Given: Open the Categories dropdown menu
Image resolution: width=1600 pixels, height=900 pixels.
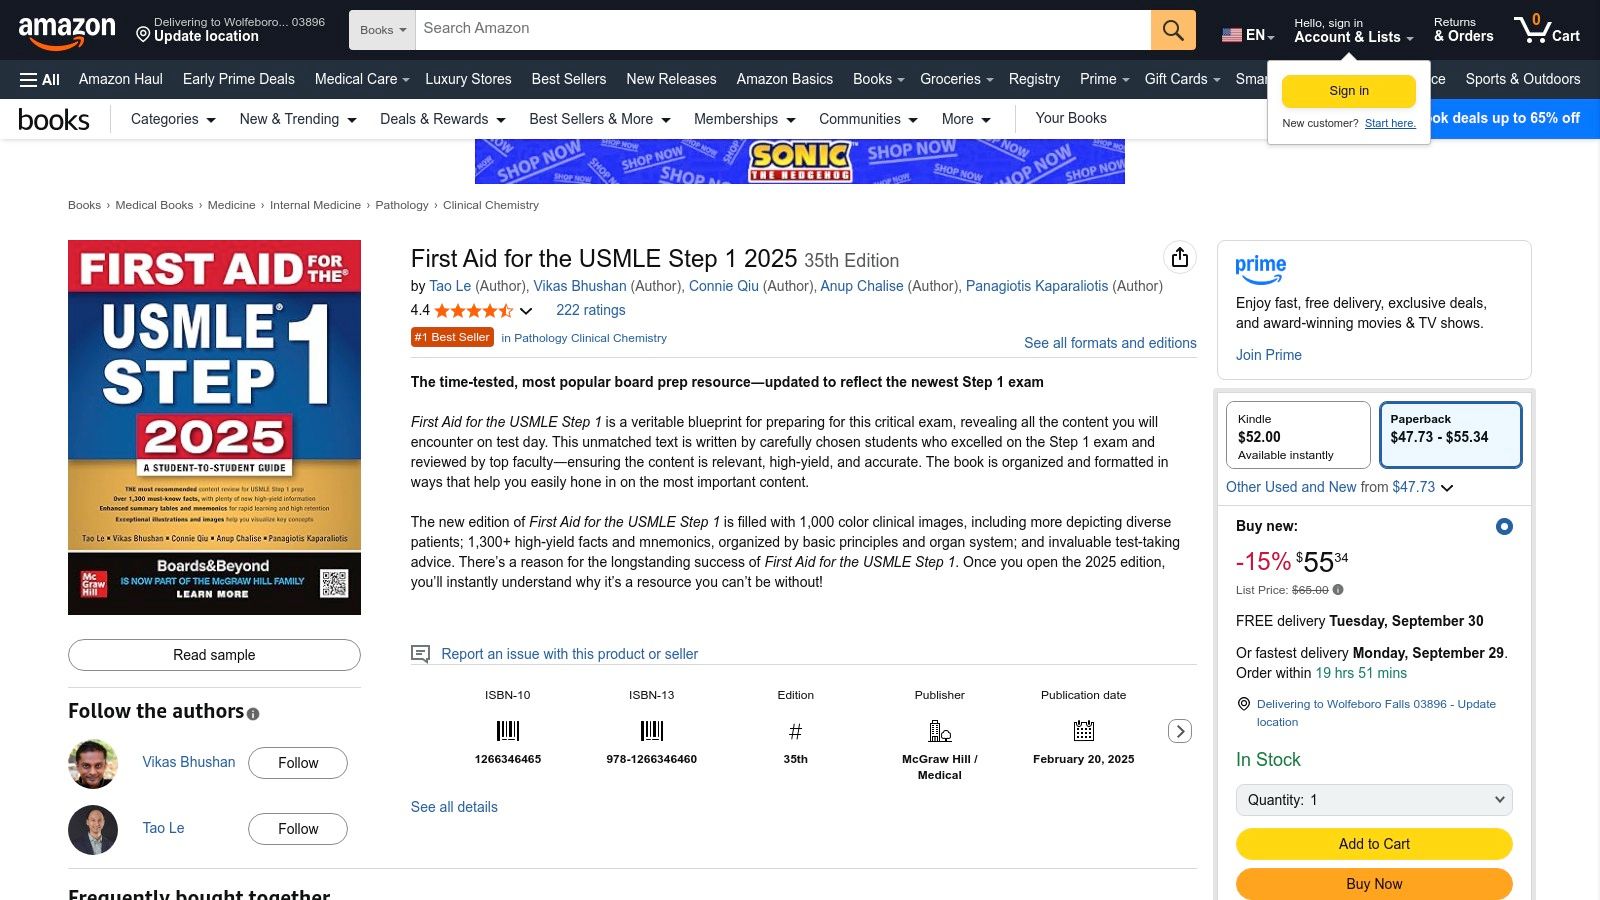Looking at the screenshot, I should [x=173, y=119].
